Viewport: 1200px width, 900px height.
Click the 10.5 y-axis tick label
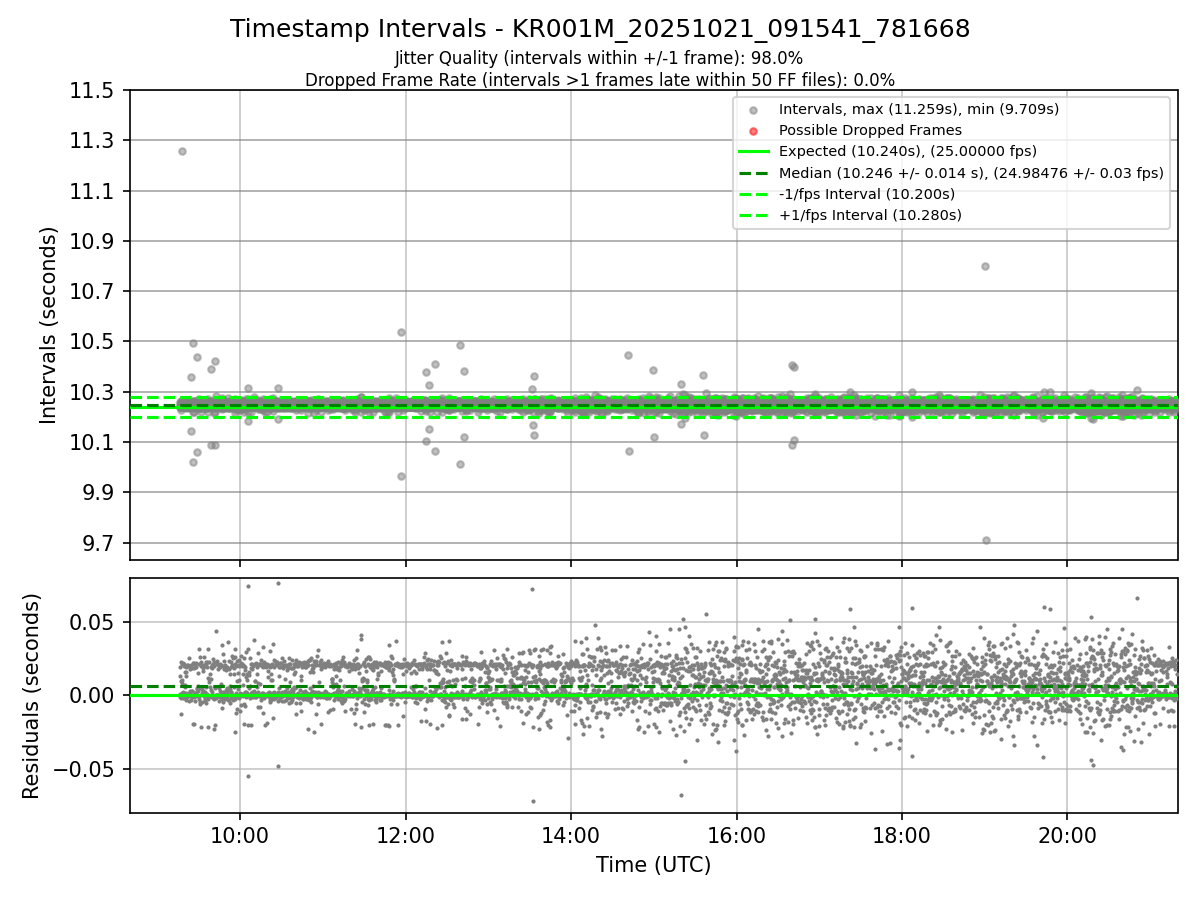coord(94,342)
